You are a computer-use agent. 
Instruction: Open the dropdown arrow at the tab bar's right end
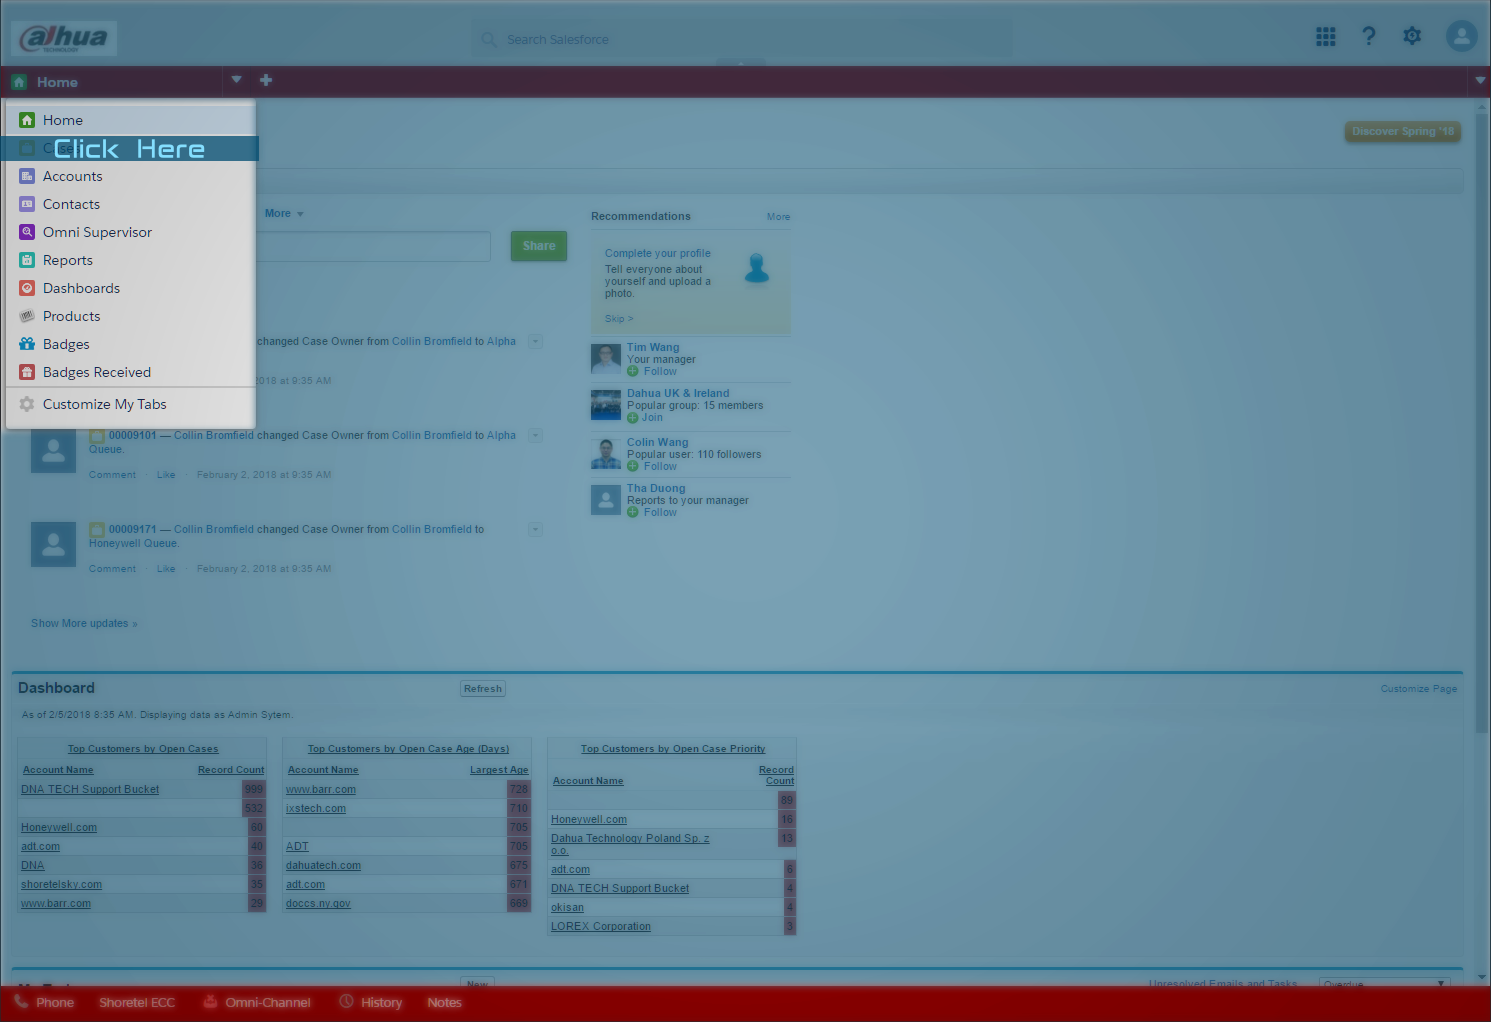(1480, 81)
